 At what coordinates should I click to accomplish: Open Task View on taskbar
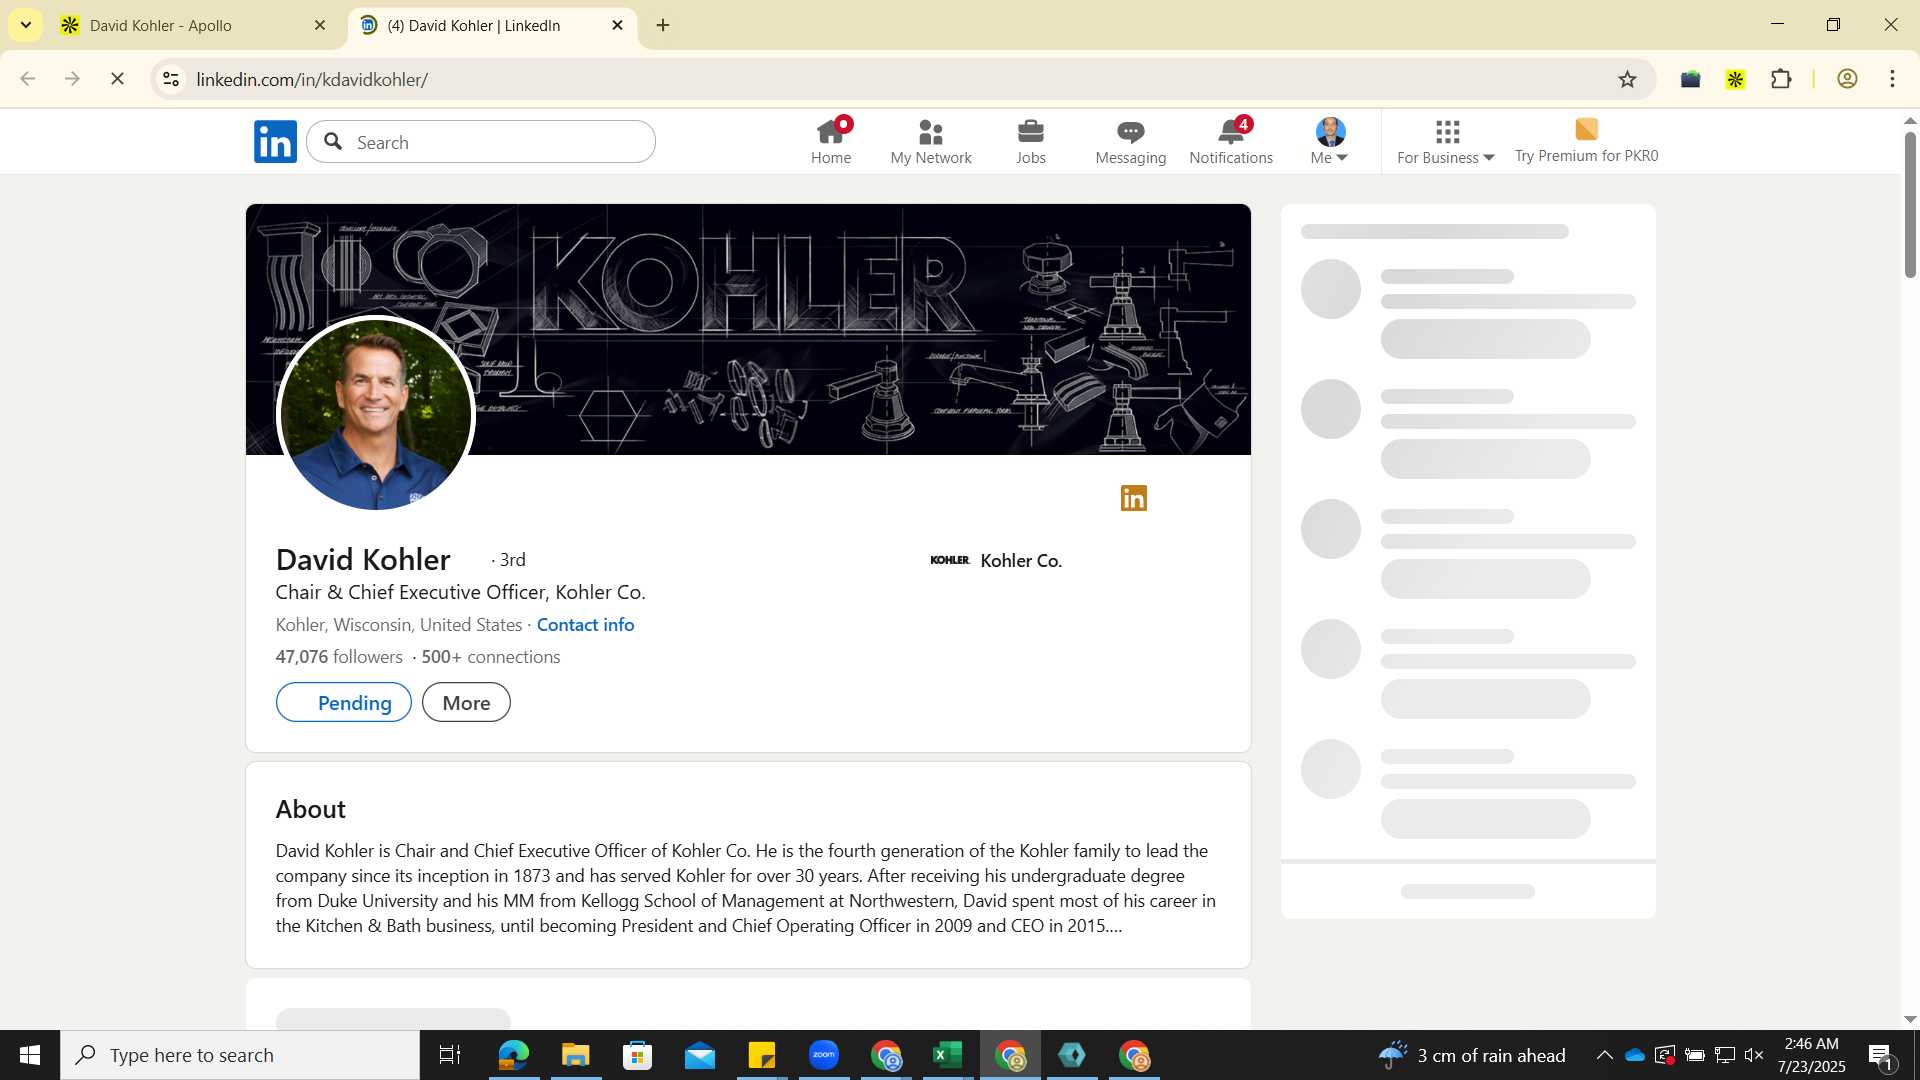(450, 1055)
